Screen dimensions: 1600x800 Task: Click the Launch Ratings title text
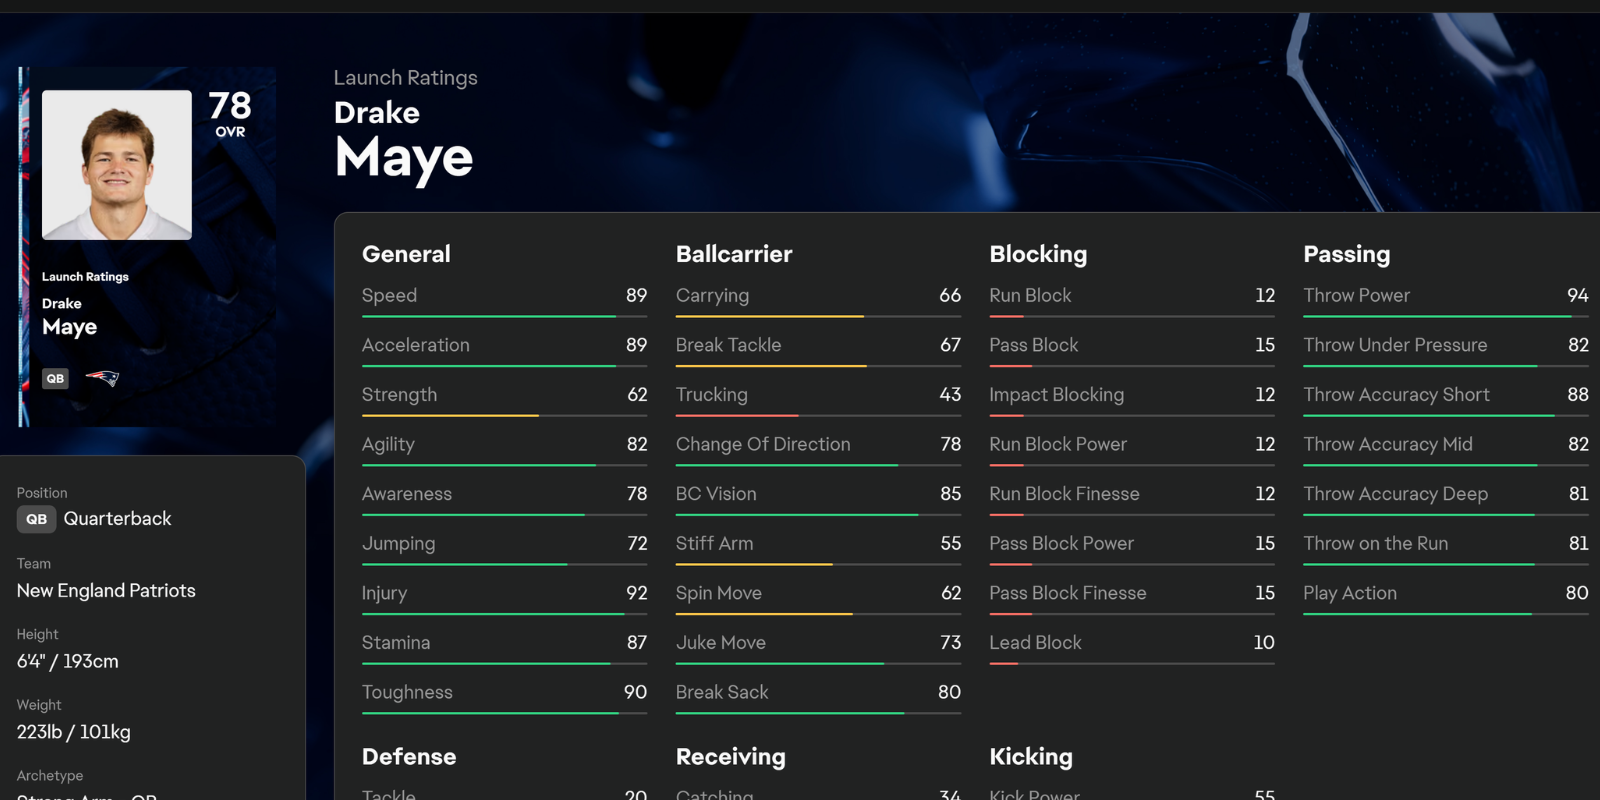coord(405,78)
